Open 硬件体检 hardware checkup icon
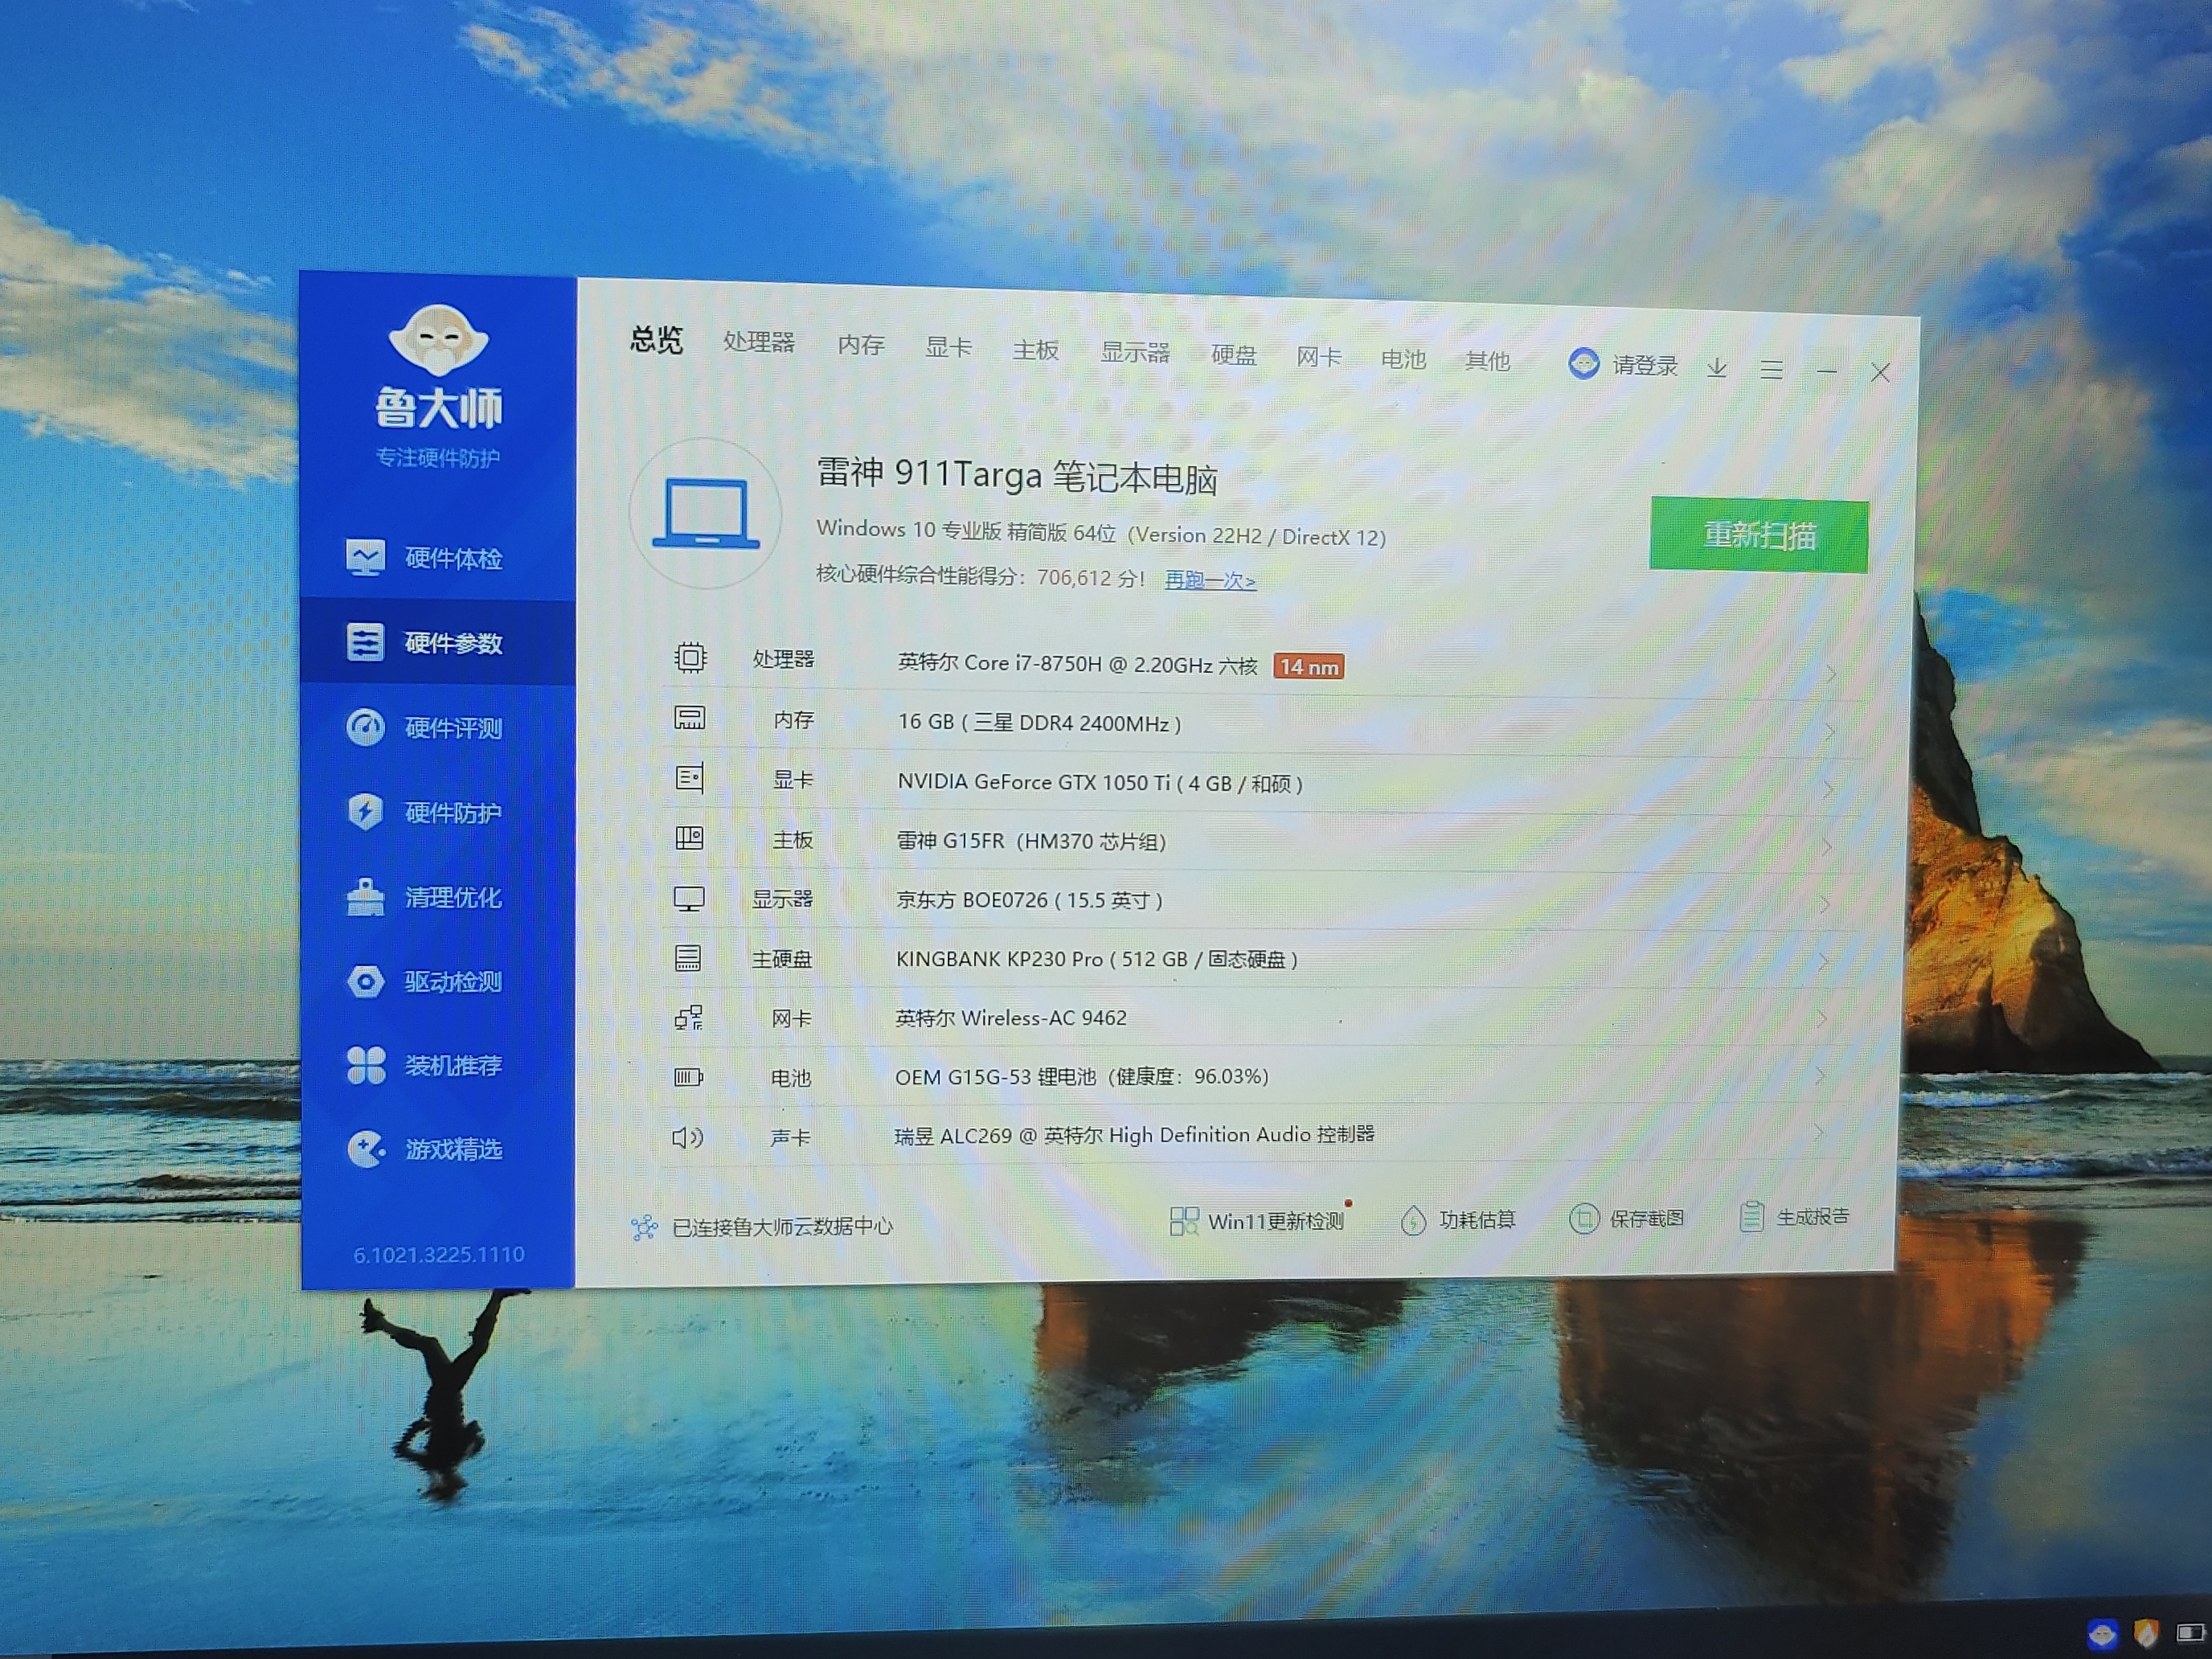 point(365,557)
